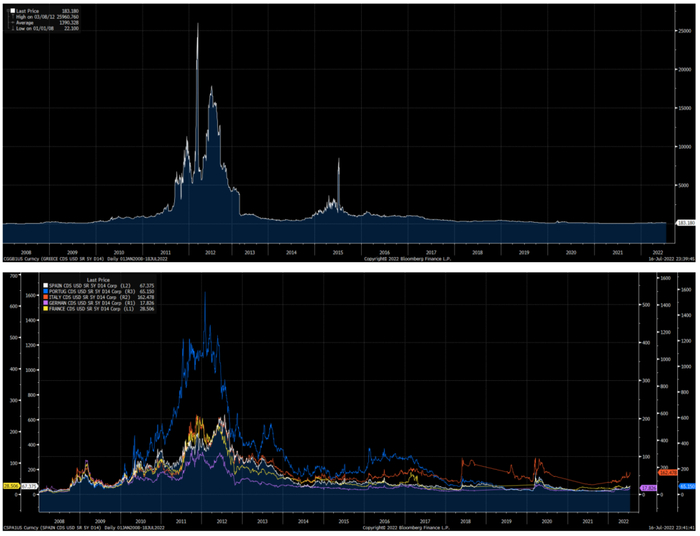Click the yellow FRANCE CDS legend swatch

click(46, 308)
